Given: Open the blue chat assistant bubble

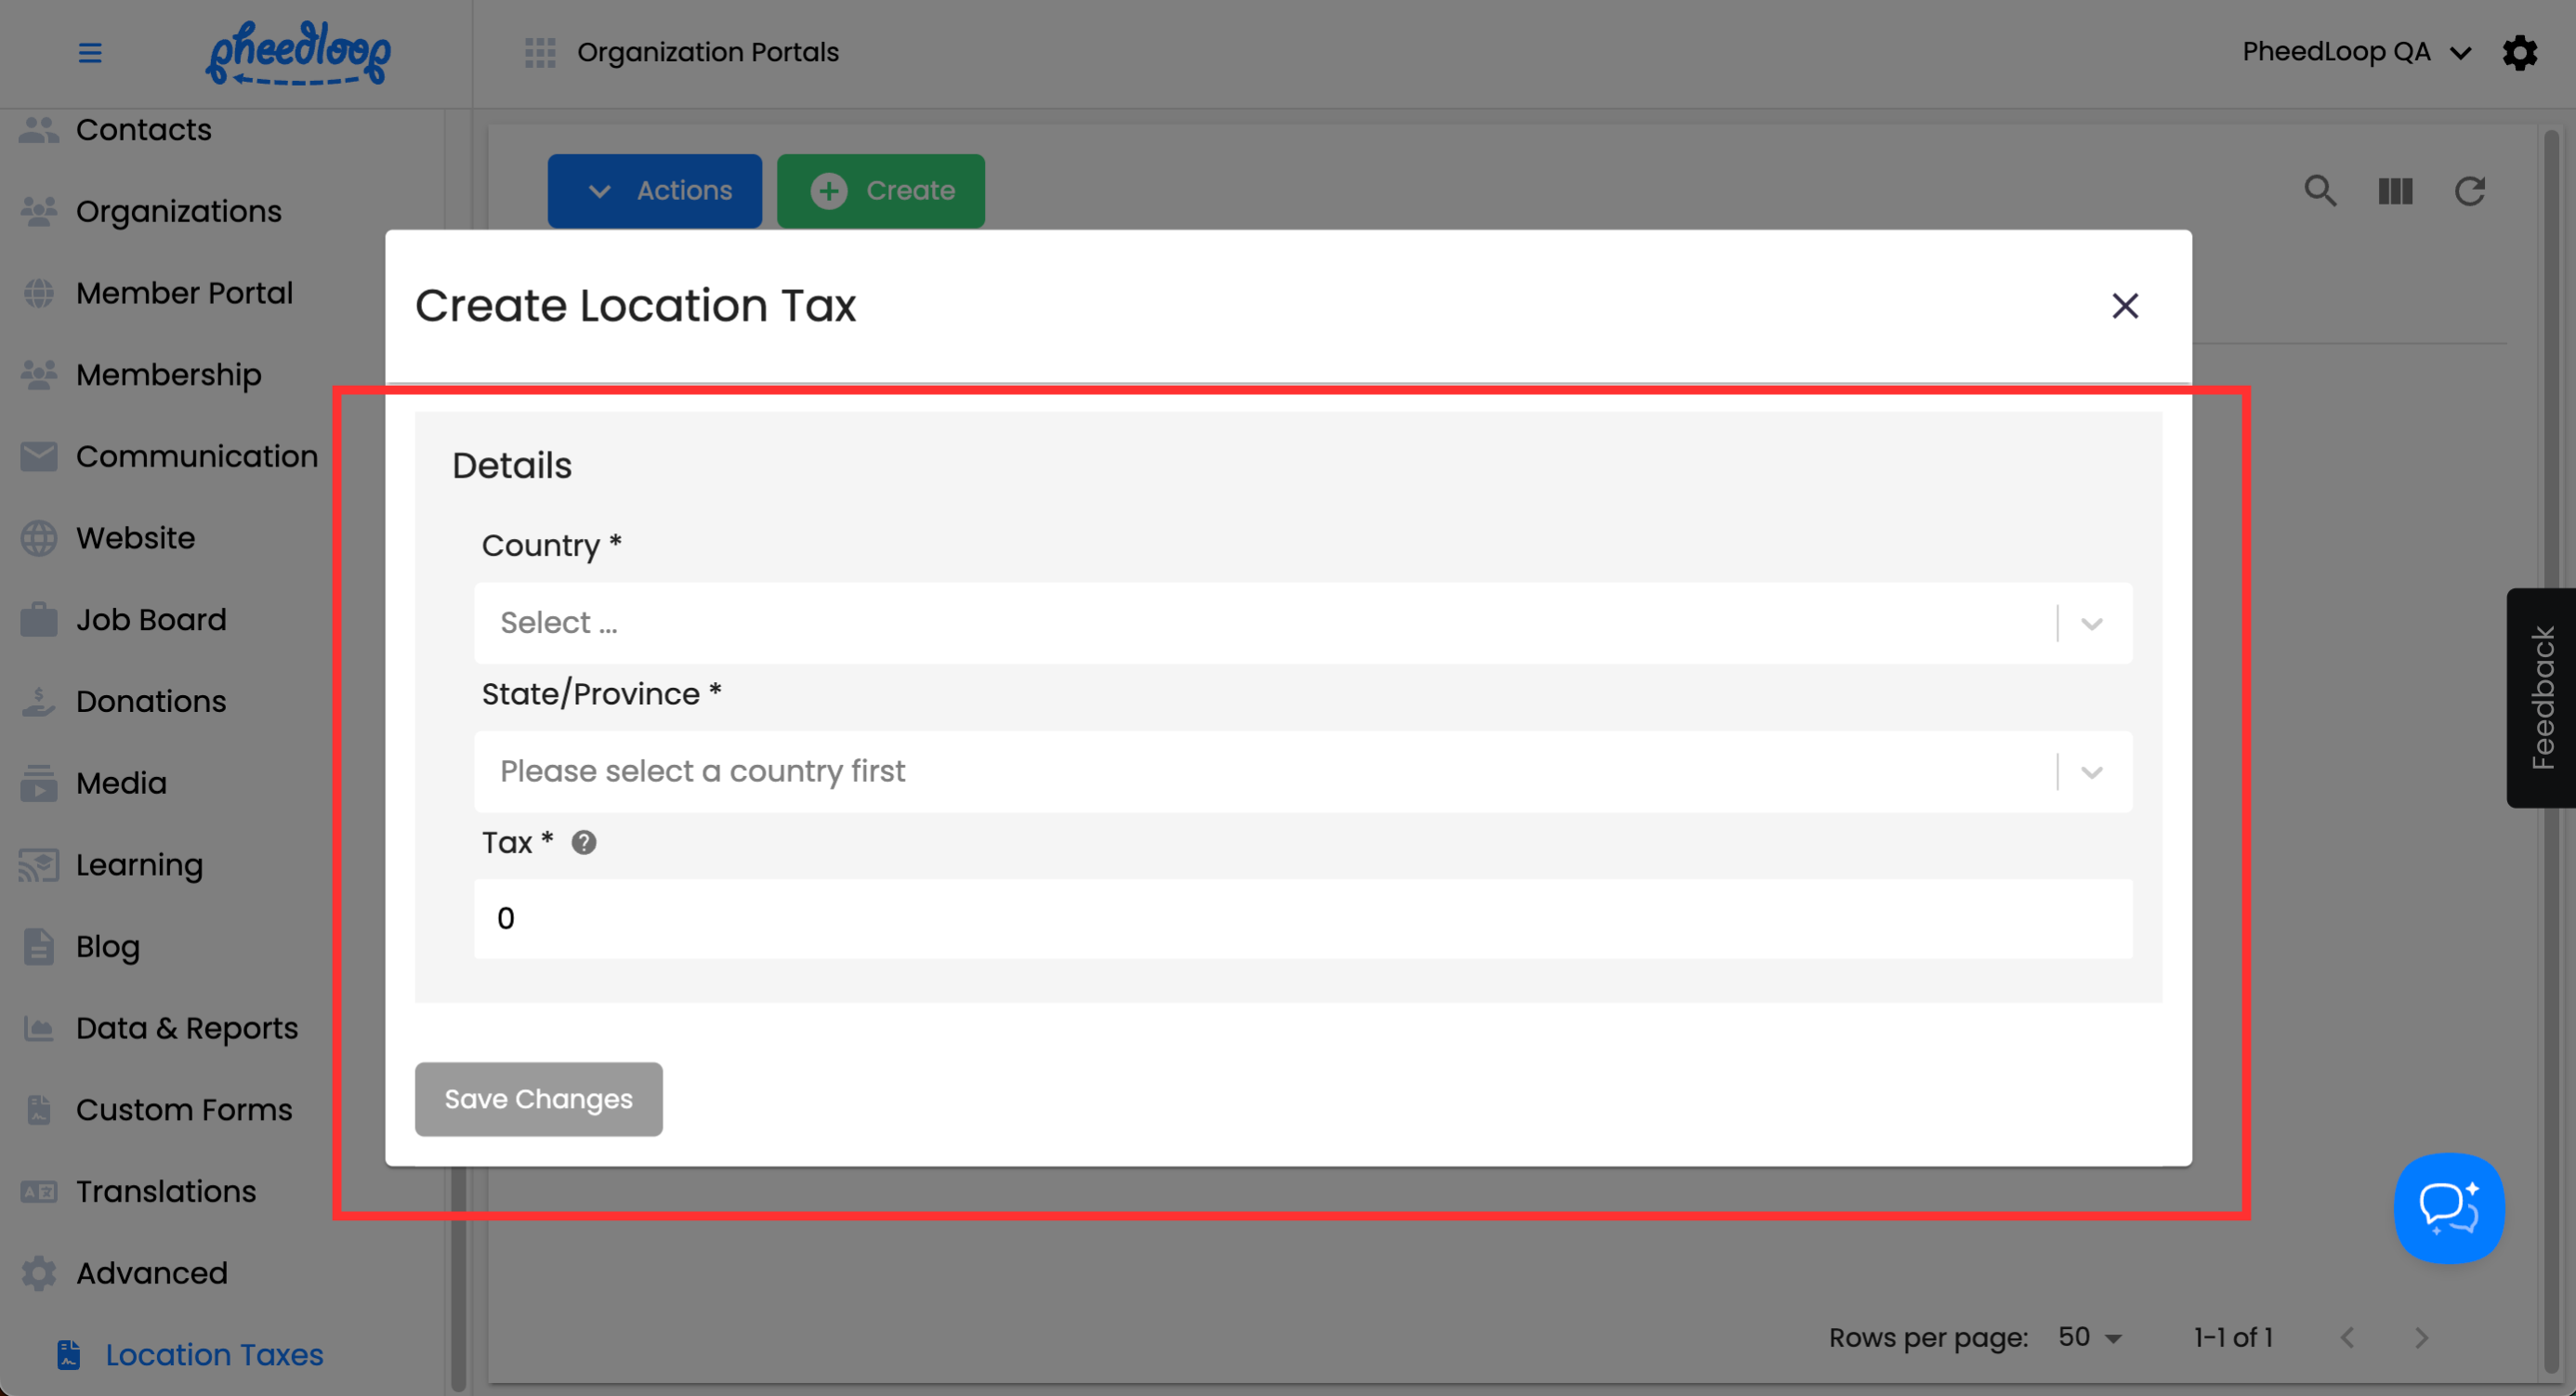Looking at the screenshot, I should click(2448, 1208).
